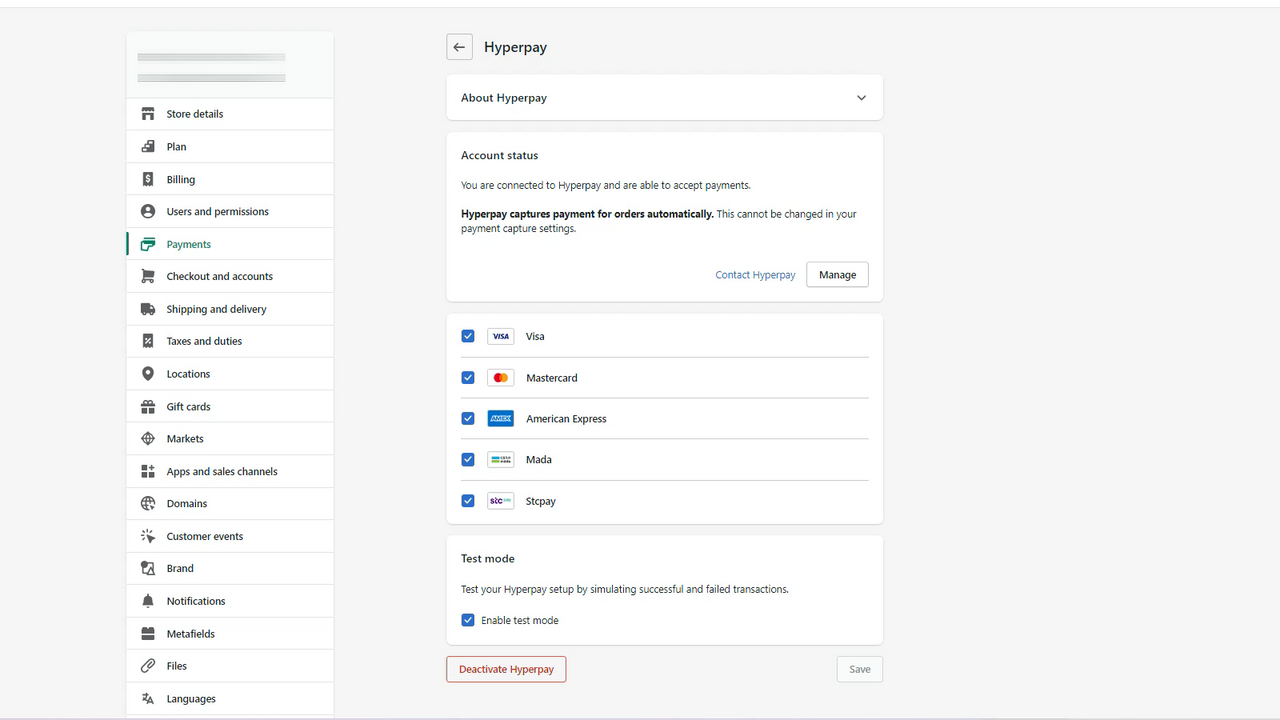Click the Apps and sales channels icon
This screenshot has height=720, width=1280.
point(148,471)
